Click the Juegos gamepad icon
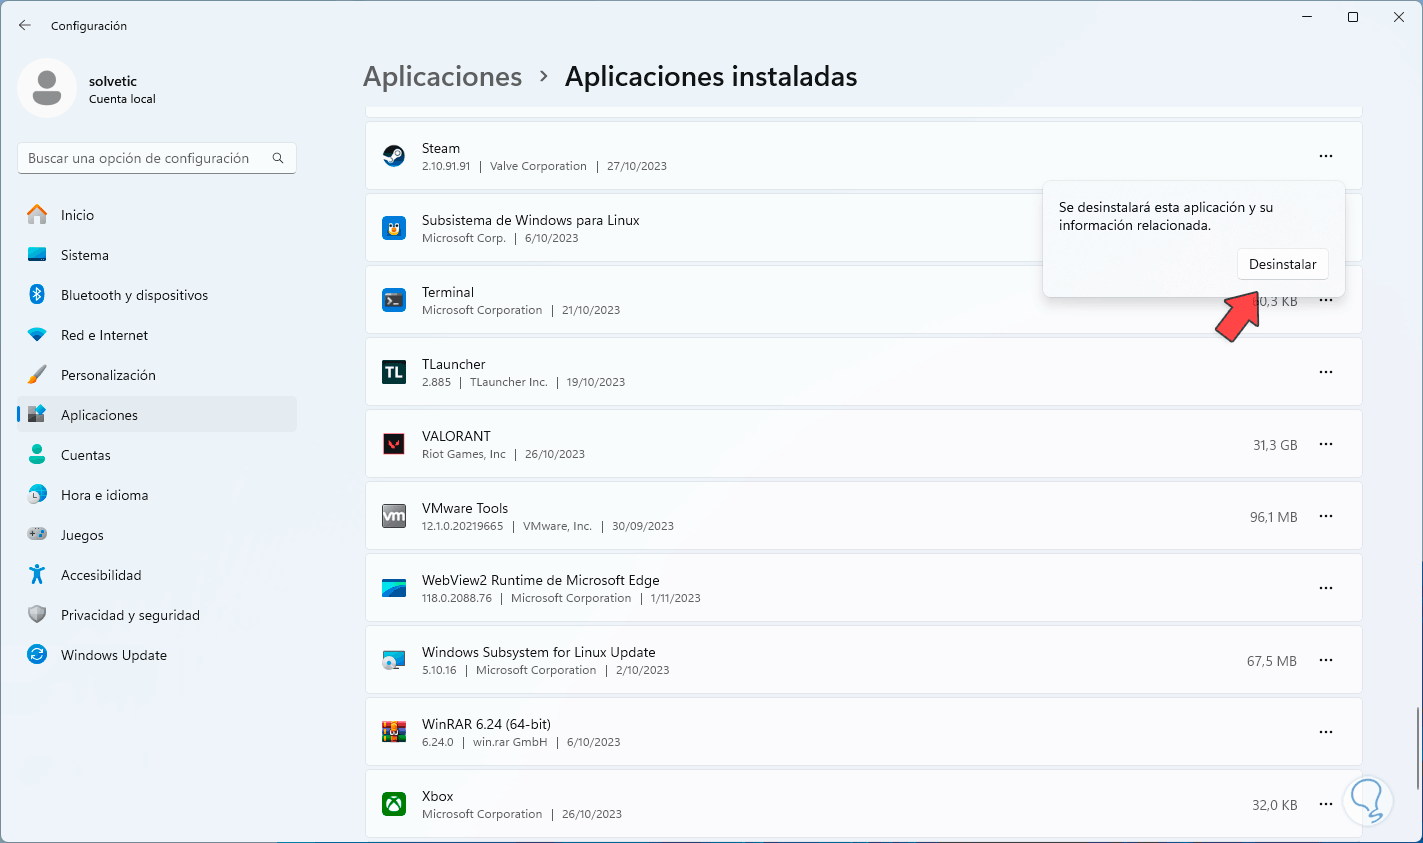 point(37,535)
